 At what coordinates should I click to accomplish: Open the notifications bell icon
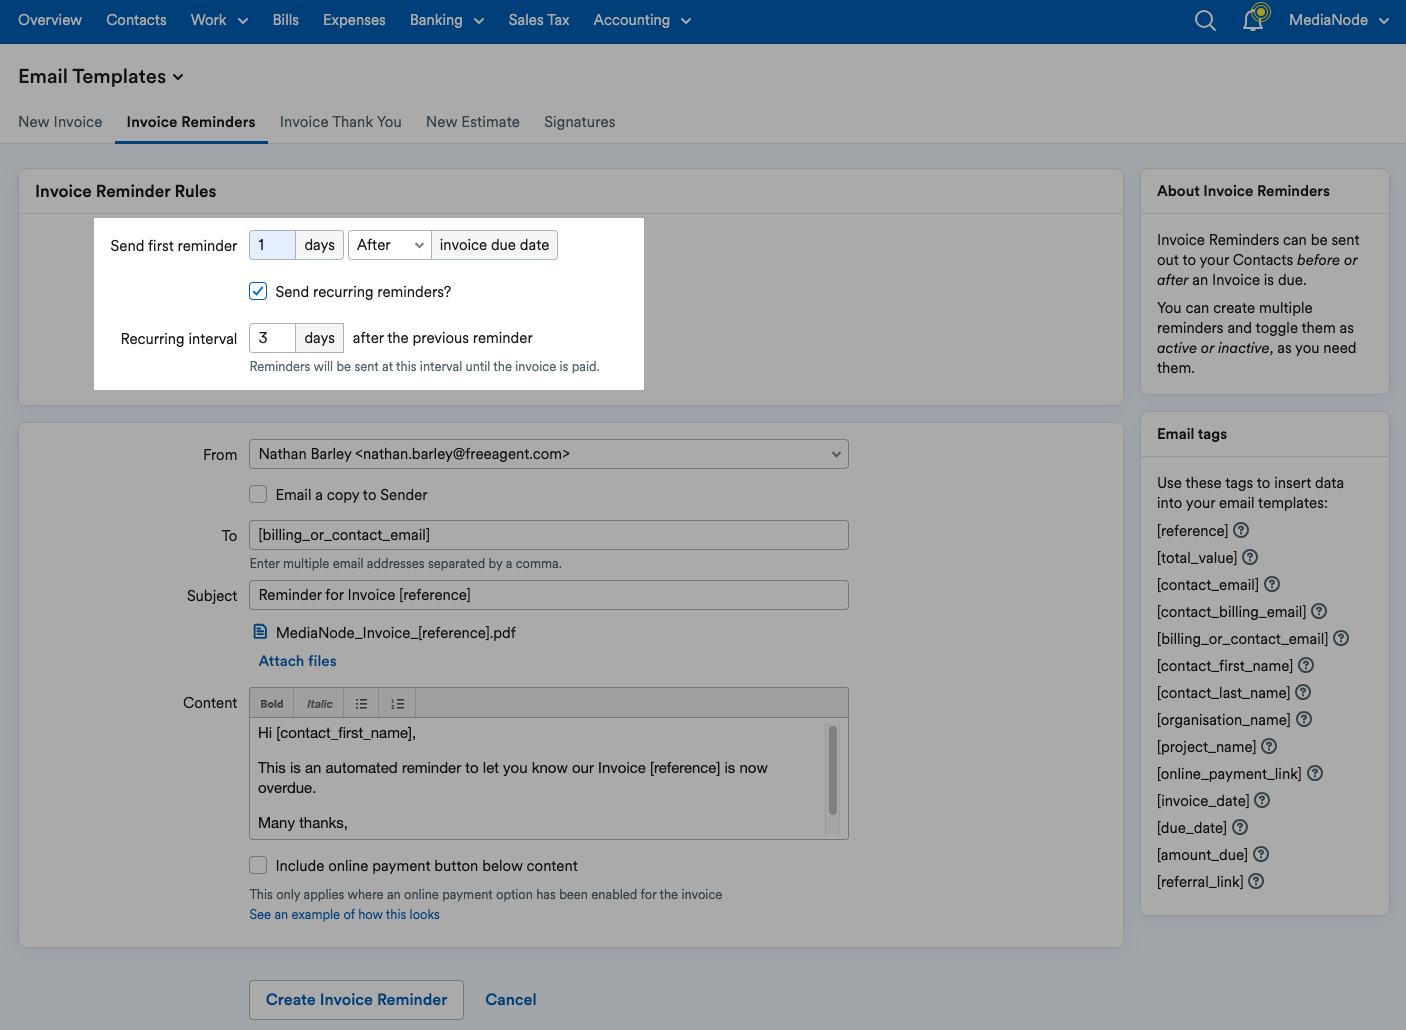[x=1254, y=19]
